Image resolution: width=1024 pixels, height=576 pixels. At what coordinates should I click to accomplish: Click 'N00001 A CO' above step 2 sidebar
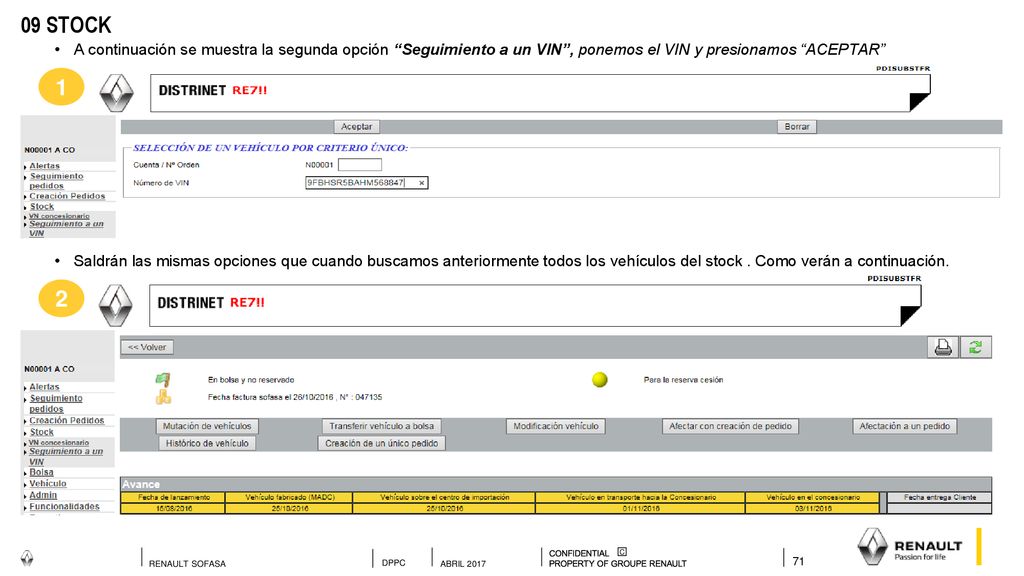click(x=50, y=369)
